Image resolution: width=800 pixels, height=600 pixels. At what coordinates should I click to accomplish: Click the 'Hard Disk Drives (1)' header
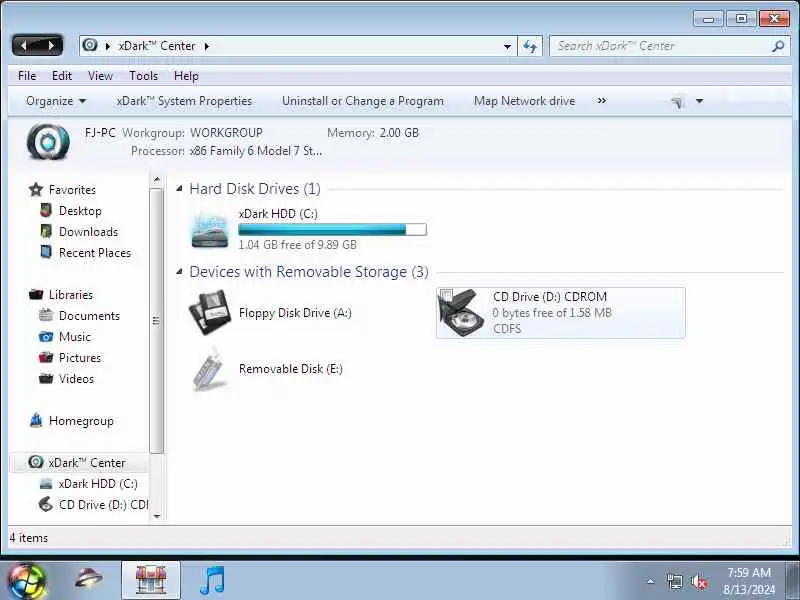coord(255,189)
